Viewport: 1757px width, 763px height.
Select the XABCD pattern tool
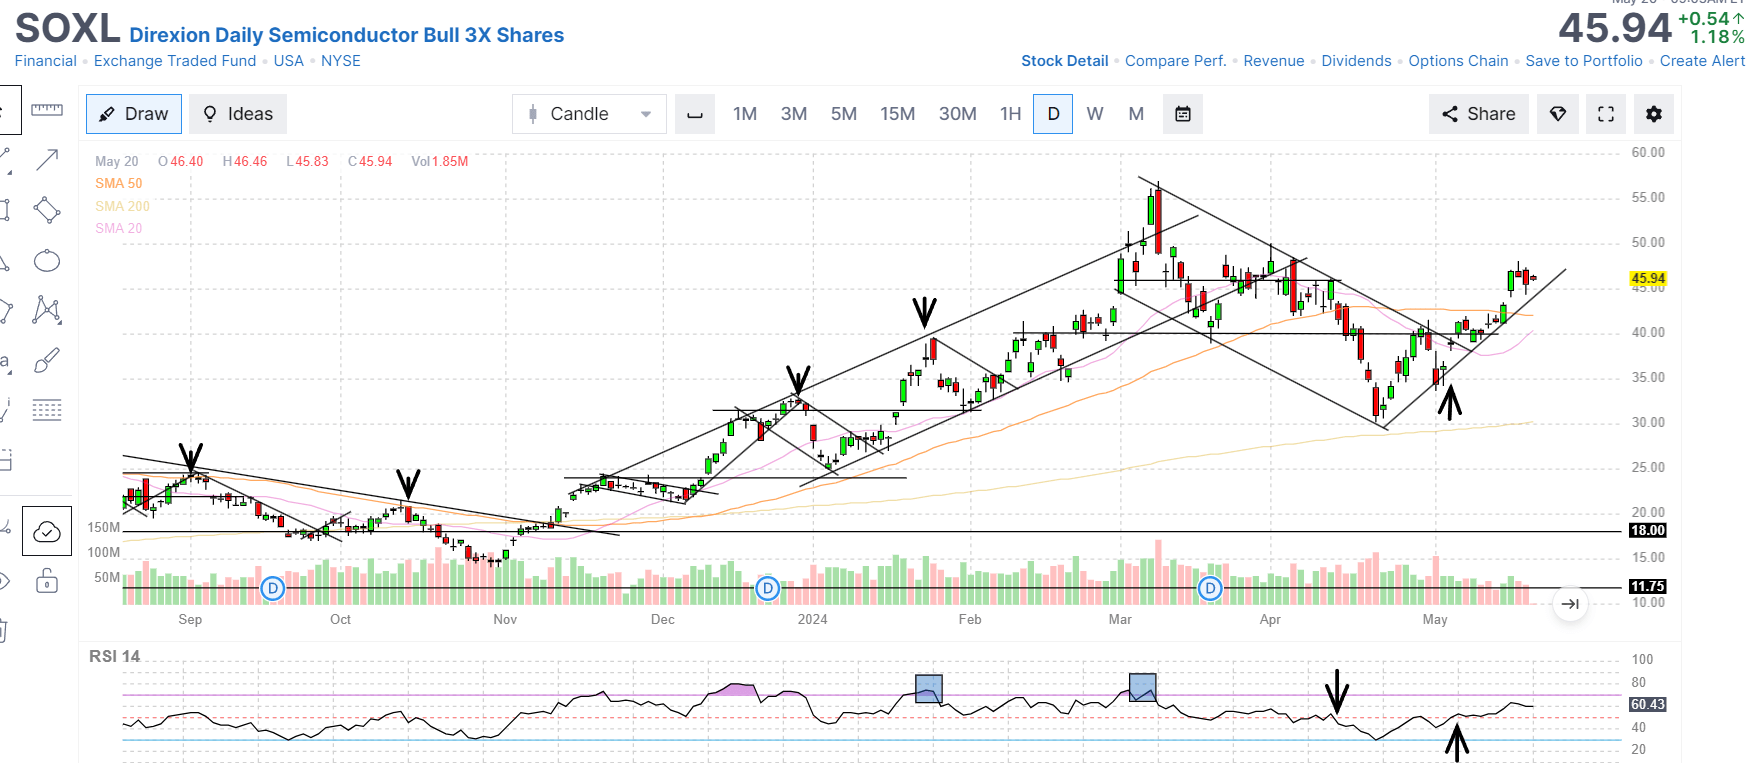click(x=47, y=310)
